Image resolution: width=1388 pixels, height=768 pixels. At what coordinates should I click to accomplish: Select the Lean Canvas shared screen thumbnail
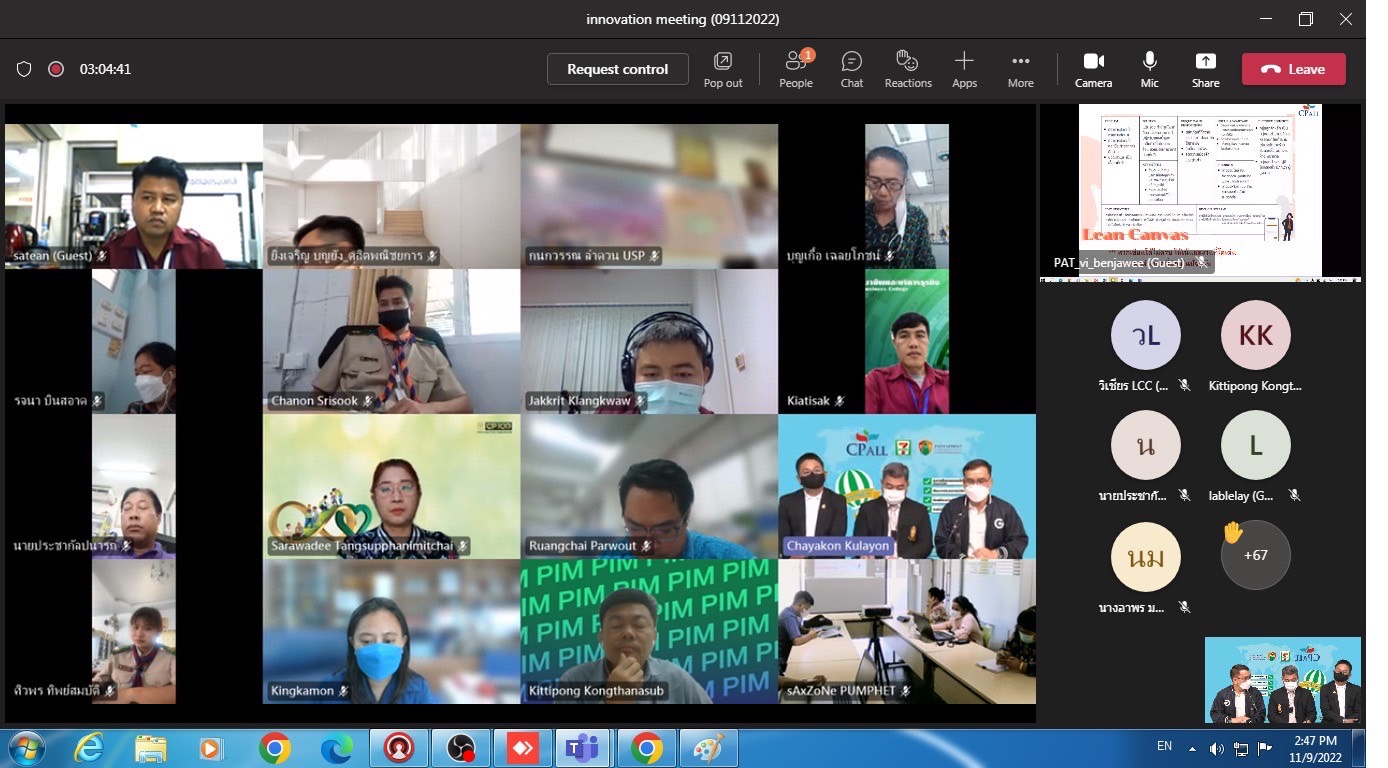point(1200,190)
